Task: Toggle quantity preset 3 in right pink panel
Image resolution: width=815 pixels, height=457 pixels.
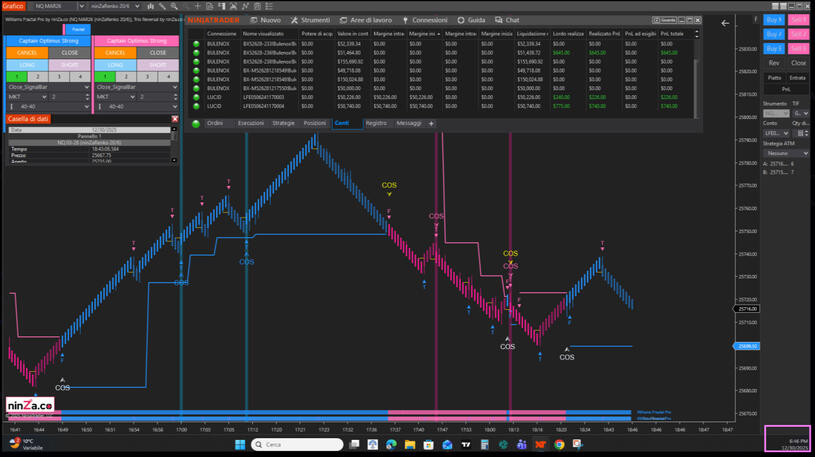Action: (x=147, y=76)
